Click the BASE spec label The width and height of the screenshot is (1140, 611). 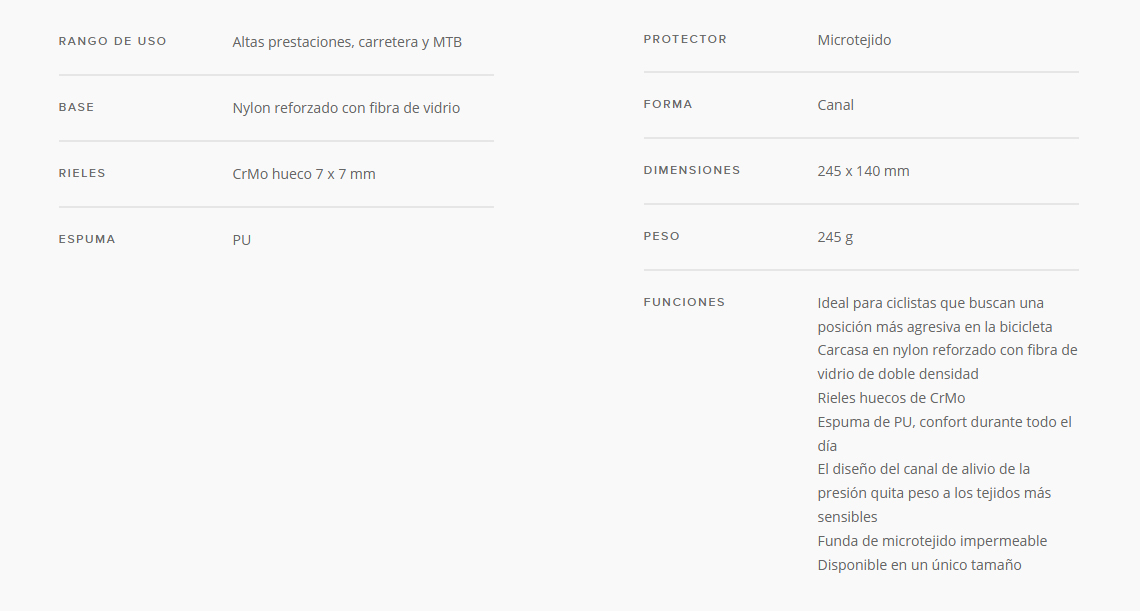pos(76,108)
